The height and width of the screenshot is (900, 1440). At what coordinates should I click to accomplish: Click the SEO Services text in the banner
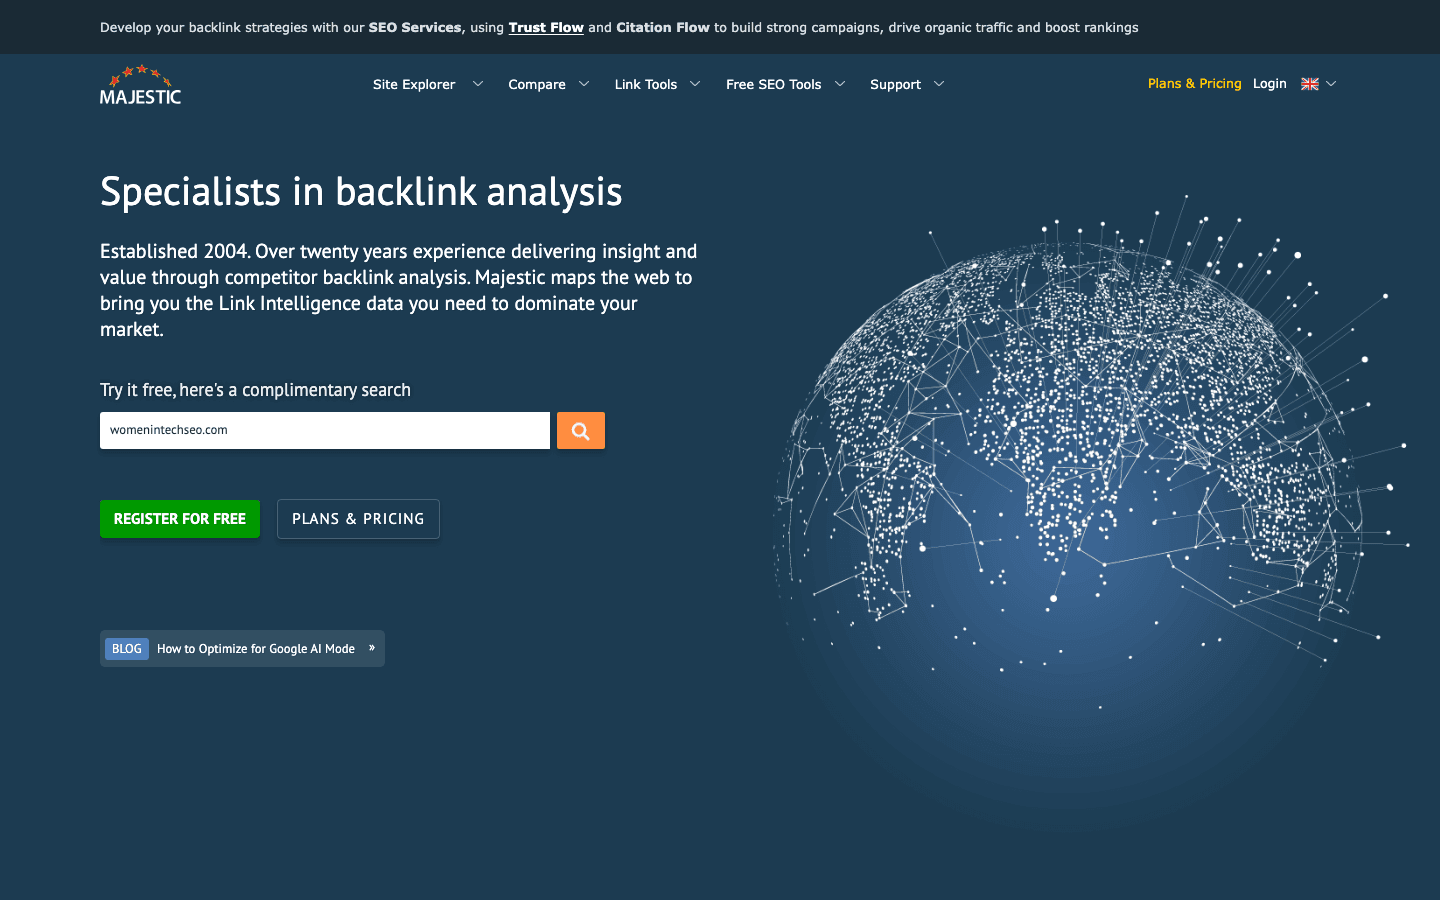tap(414, 27)
